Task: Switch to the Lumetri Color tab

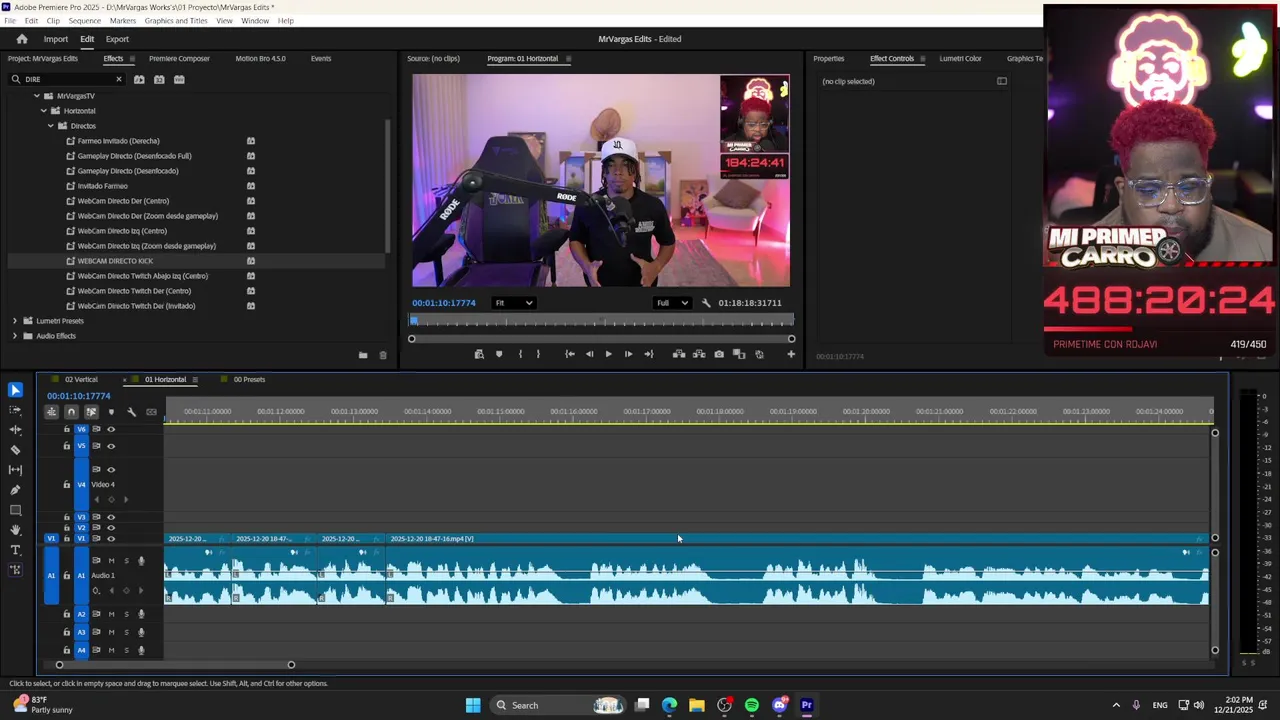Action: click(960, 59)
